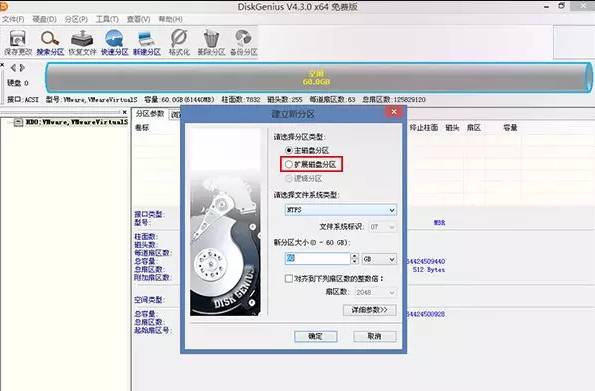Enable align to sector multiples checkbox

click(289, 279)
